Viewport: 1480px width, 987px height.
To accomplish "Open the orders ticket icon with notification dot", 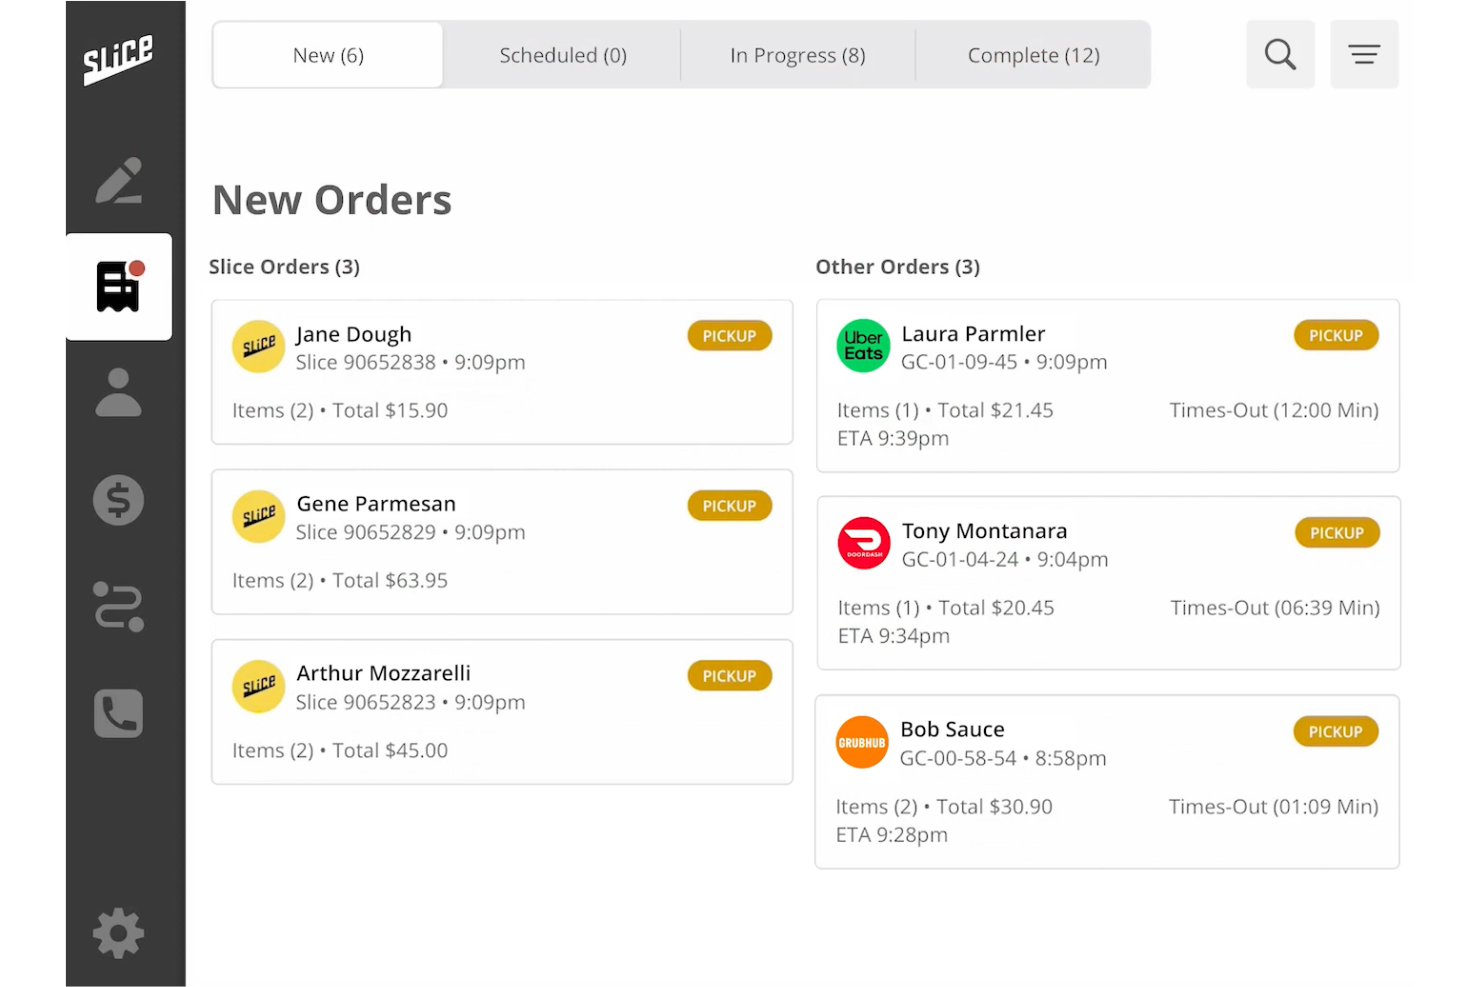I will tap(119, 287).
